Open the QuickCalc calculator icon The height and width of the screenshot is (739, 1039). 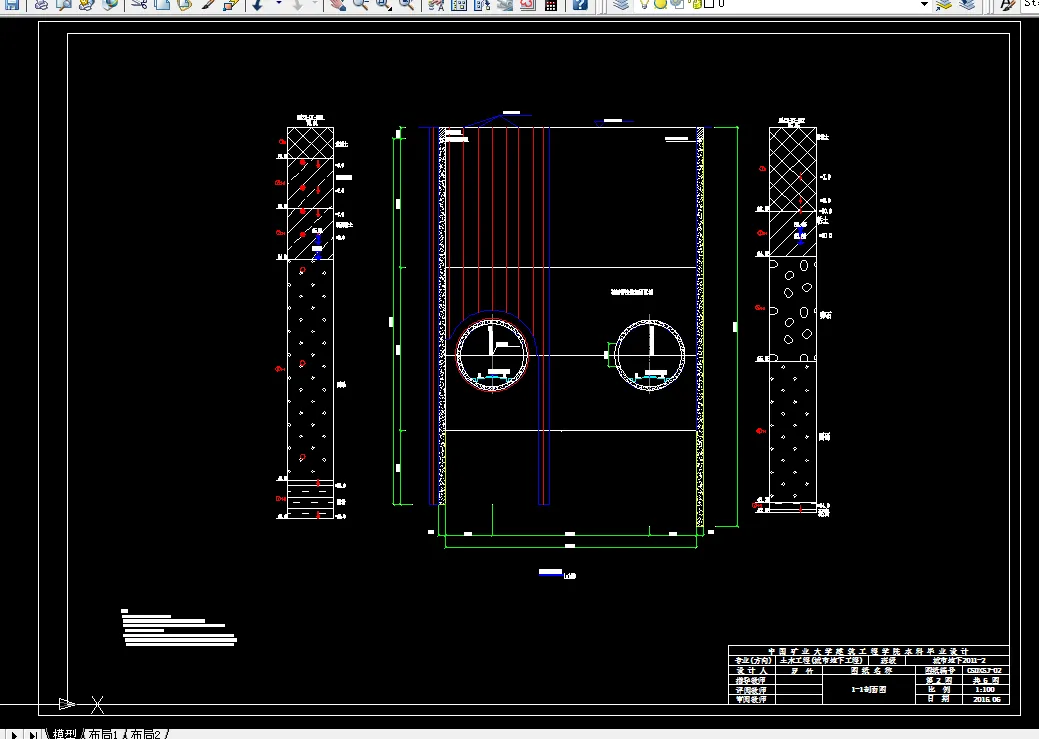551,5
